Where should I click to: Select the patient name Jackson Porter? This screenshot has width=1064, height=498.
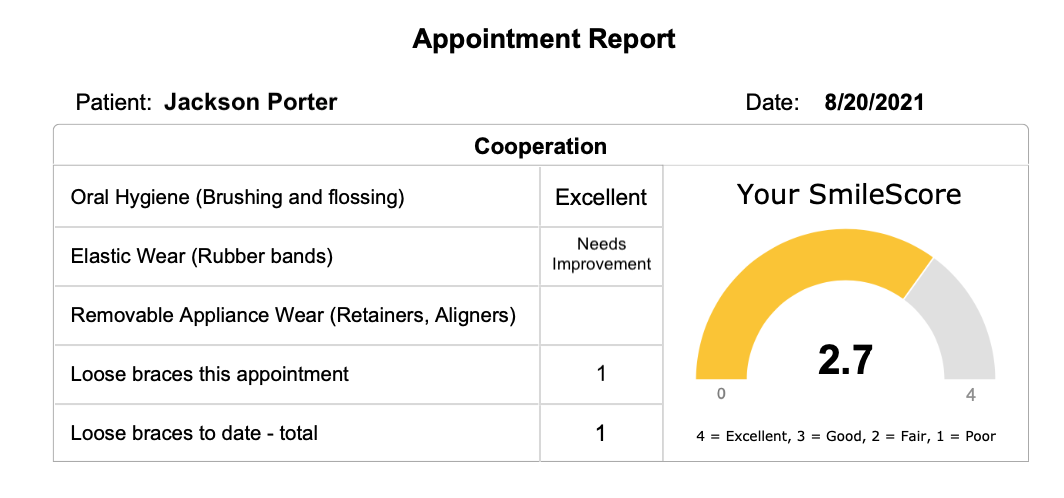[250, 102]
